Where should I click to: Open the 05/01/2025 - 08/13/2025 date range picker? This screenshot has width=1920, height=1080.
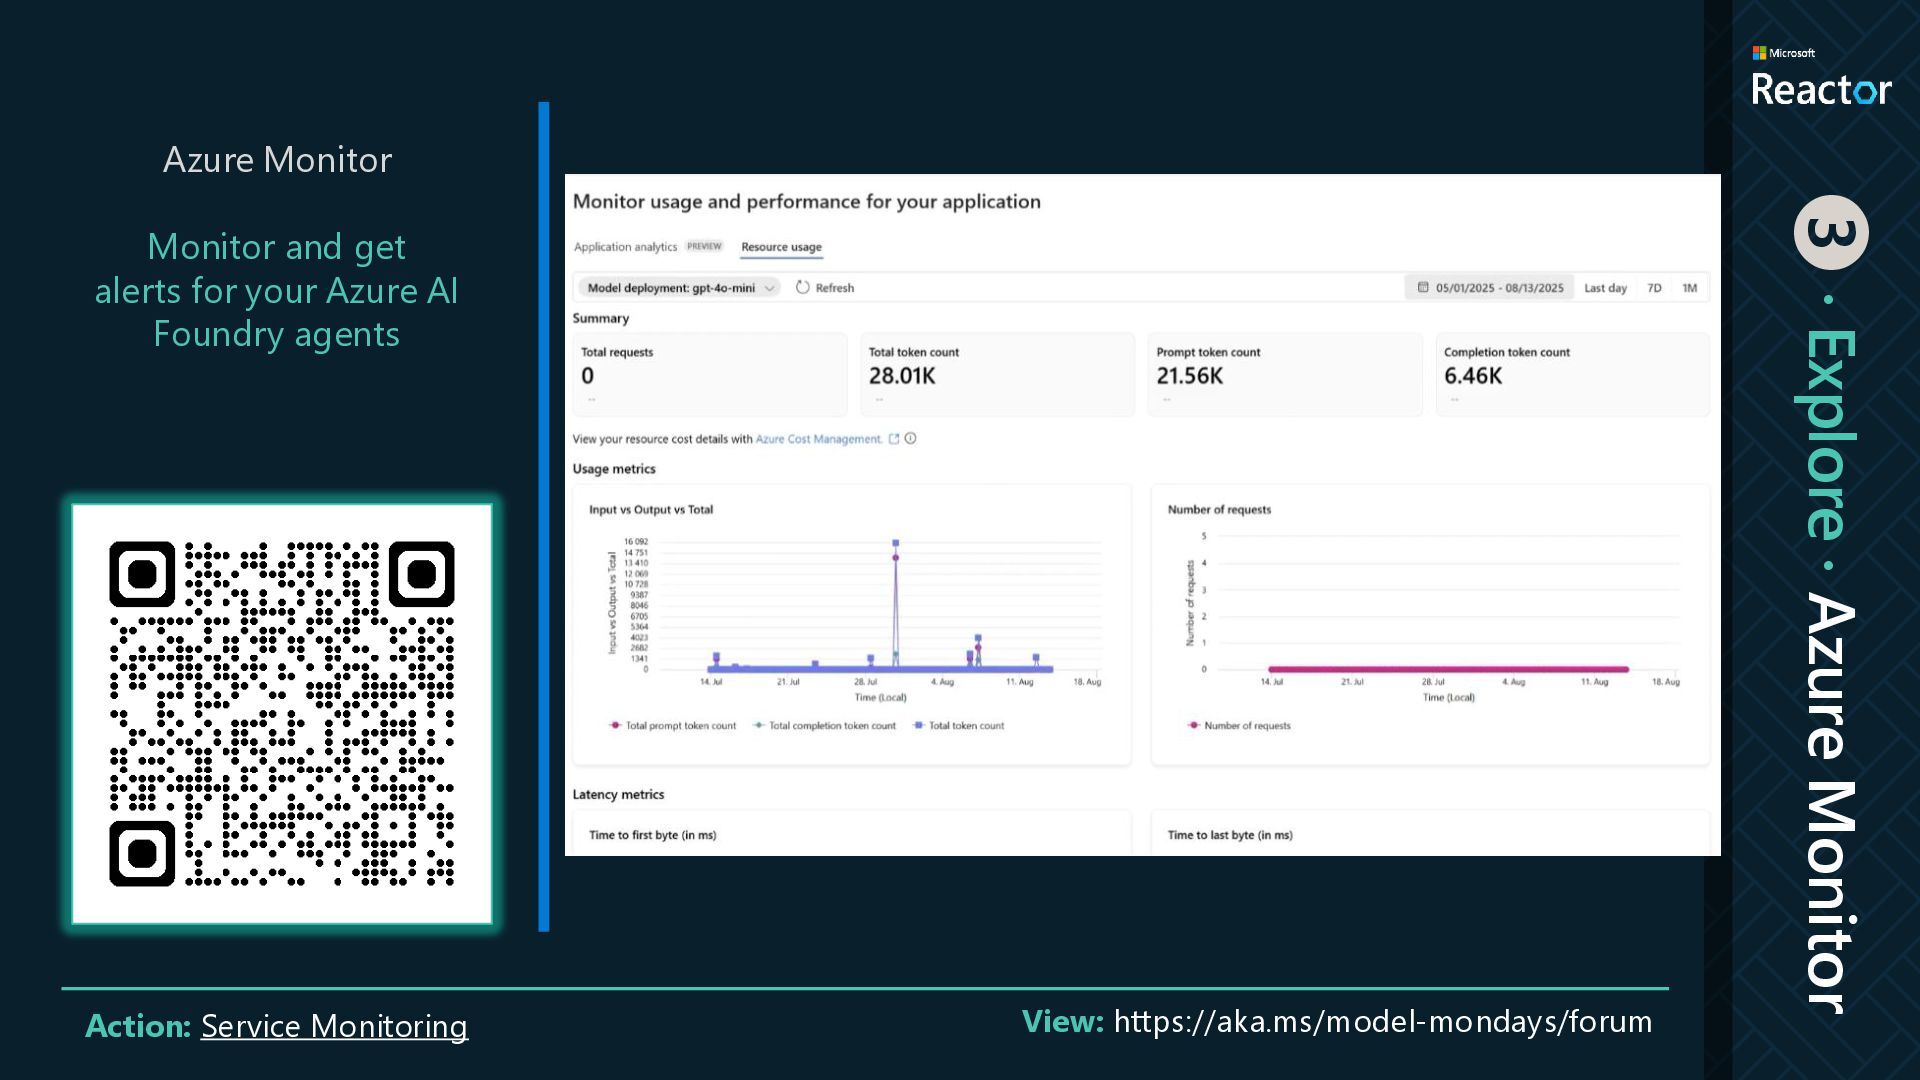[1489, 287]
